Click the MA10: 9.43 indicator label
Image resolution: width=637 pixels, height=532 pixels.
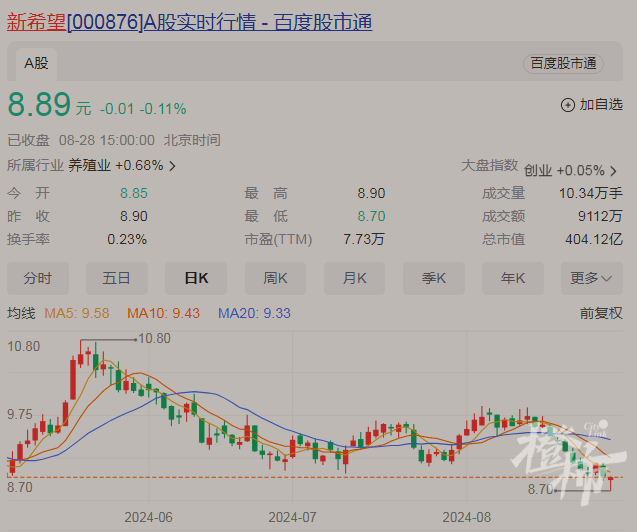click(x=163, y=314)
